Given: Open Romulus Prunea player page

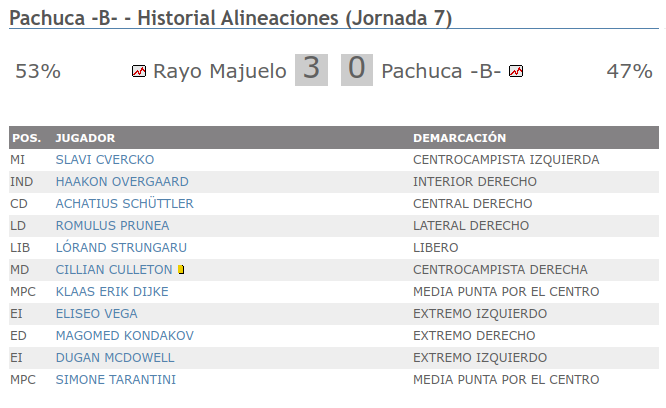Looking at the screenshot, I should coord(112,226).
